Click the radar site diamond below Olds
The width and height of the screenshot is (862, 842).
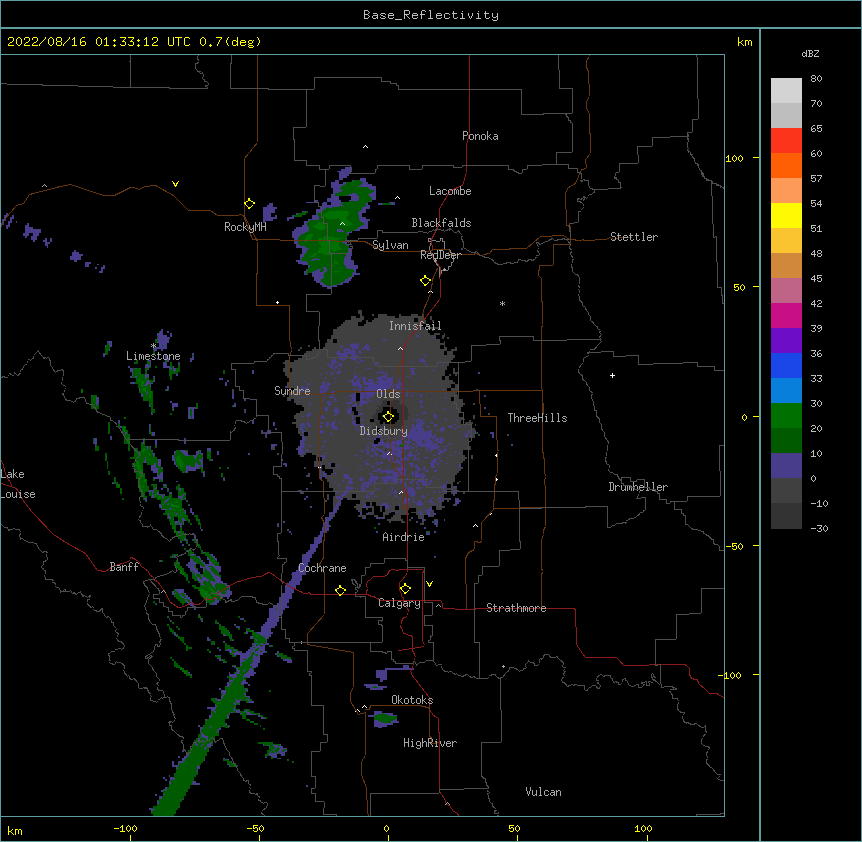point(389,417)
